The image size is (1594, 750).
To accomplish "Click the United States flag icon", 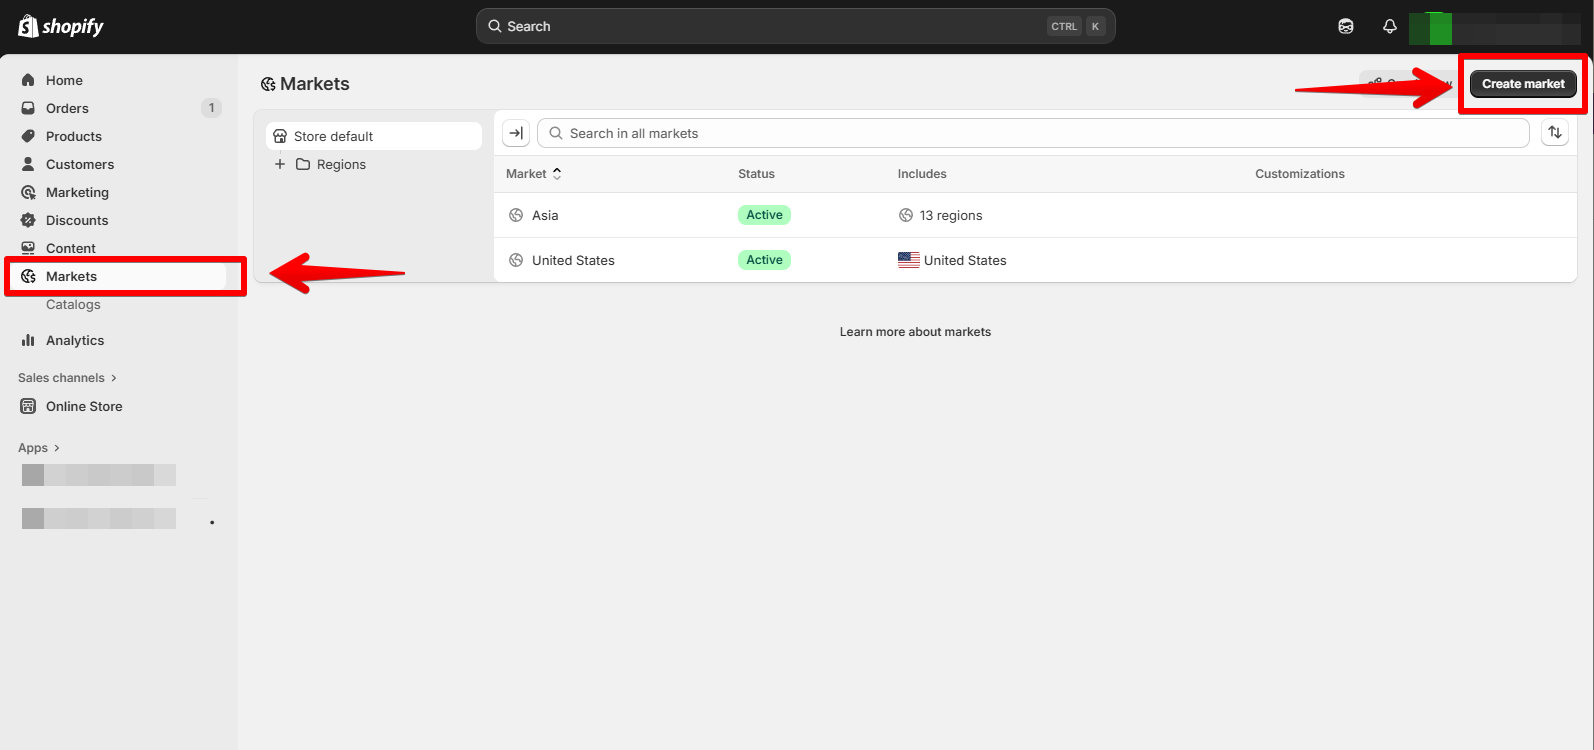I will 909,260.
